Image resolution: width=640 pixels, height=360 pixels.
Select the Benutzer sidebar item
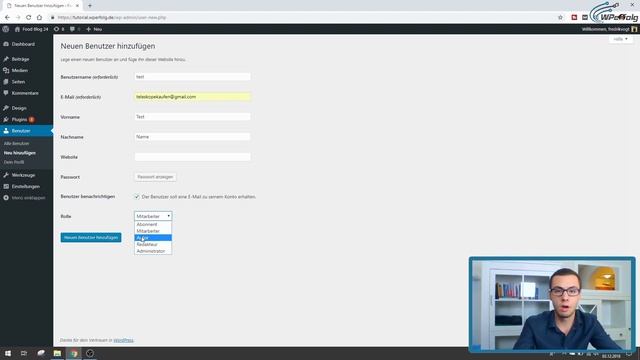27,131
